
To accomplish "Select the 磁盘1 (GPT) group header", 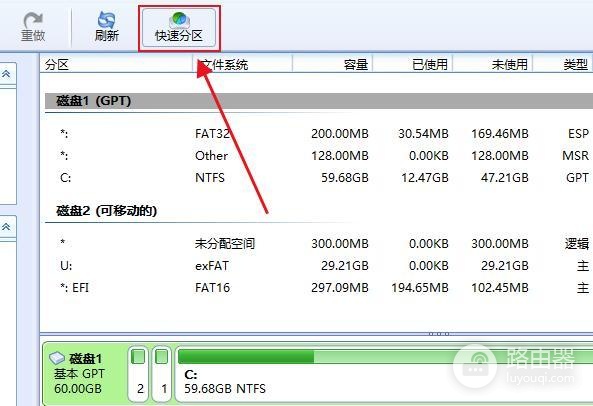I will [x=319, y=101].
